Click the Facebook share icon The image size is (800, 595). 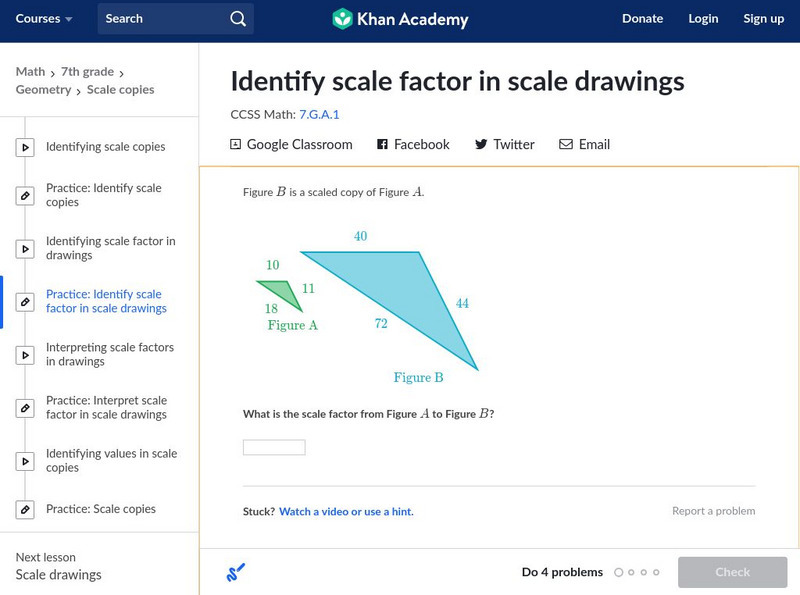(382, 145)
